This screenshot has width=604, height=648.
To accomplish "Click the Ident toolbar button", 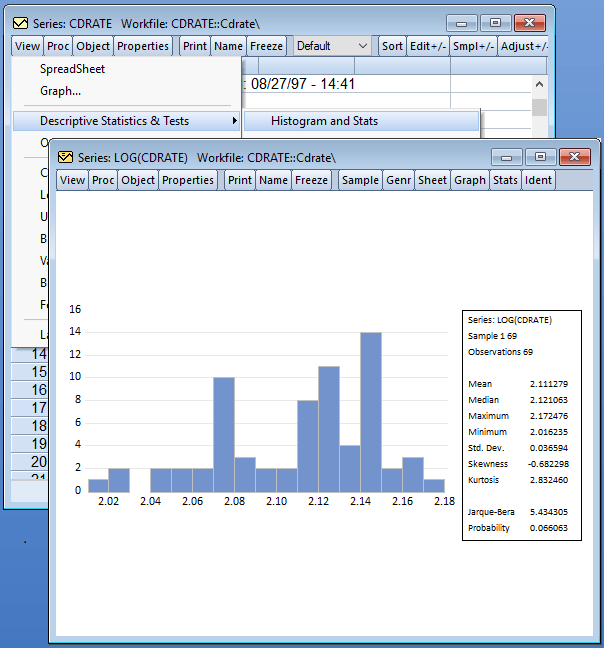I will point(537,180).
